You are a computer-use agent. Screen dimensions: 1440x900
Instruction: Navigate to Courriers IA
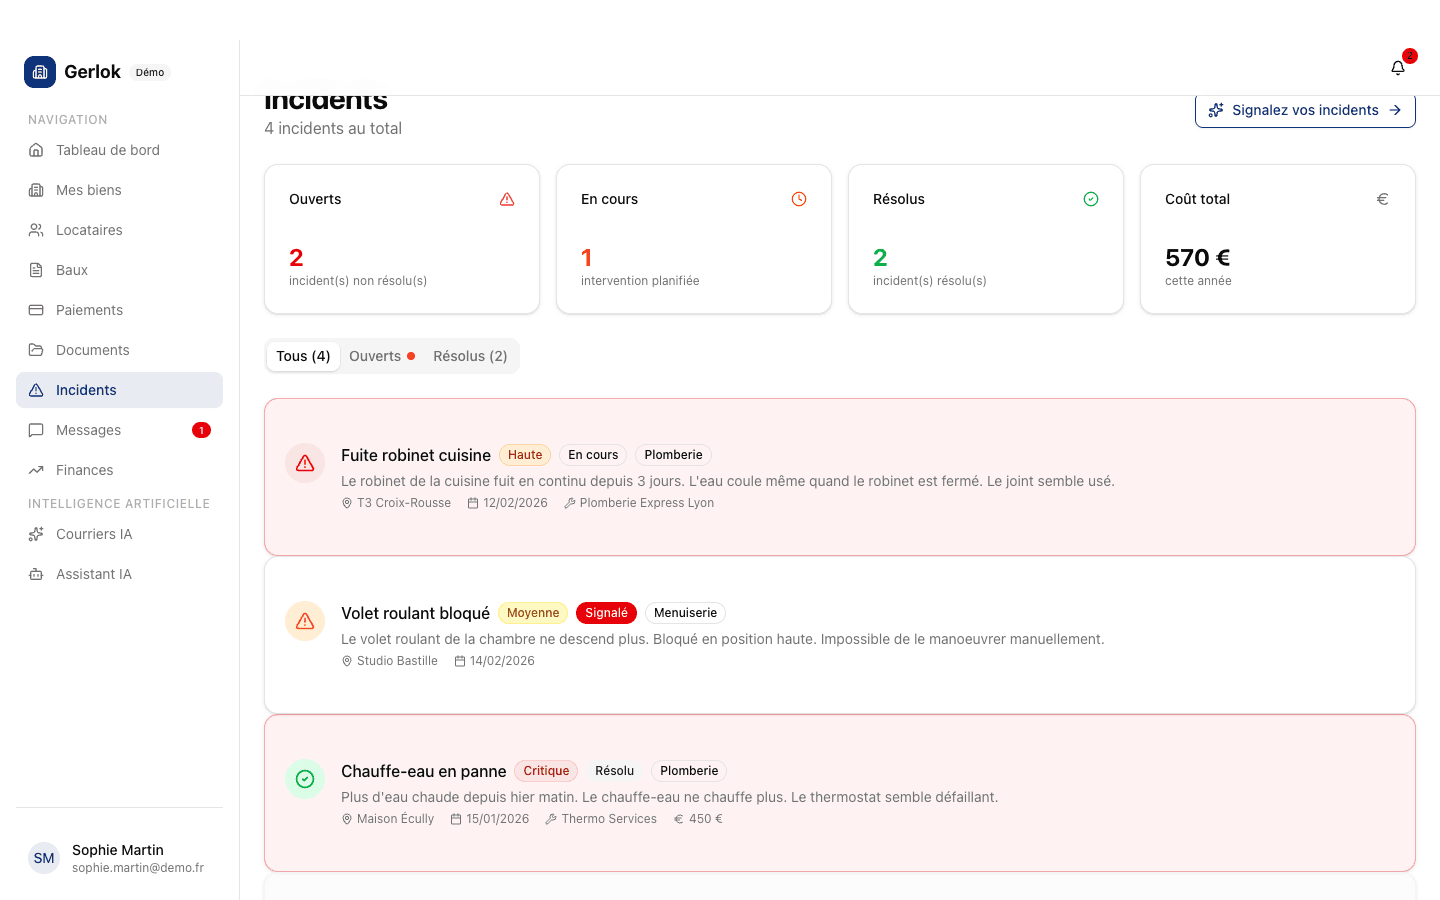[x=94, y=534]
